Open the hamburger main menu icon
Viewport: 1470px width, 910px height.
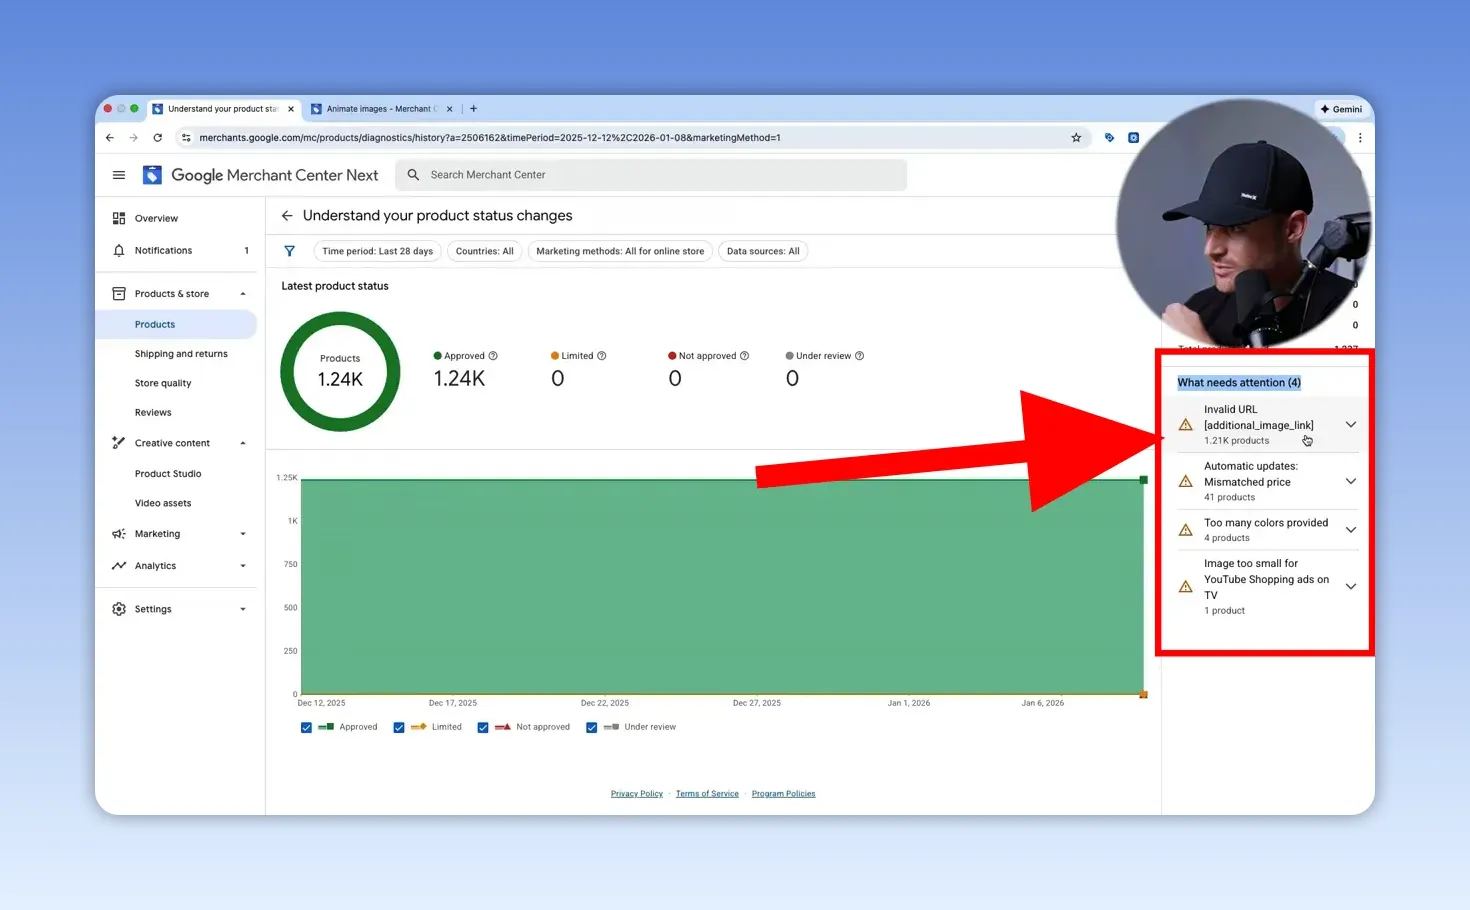tap(119, 175)
